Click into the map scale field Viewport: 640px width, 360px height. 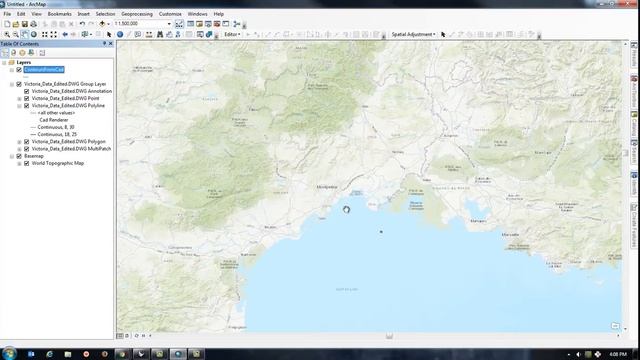coord(140,24)
